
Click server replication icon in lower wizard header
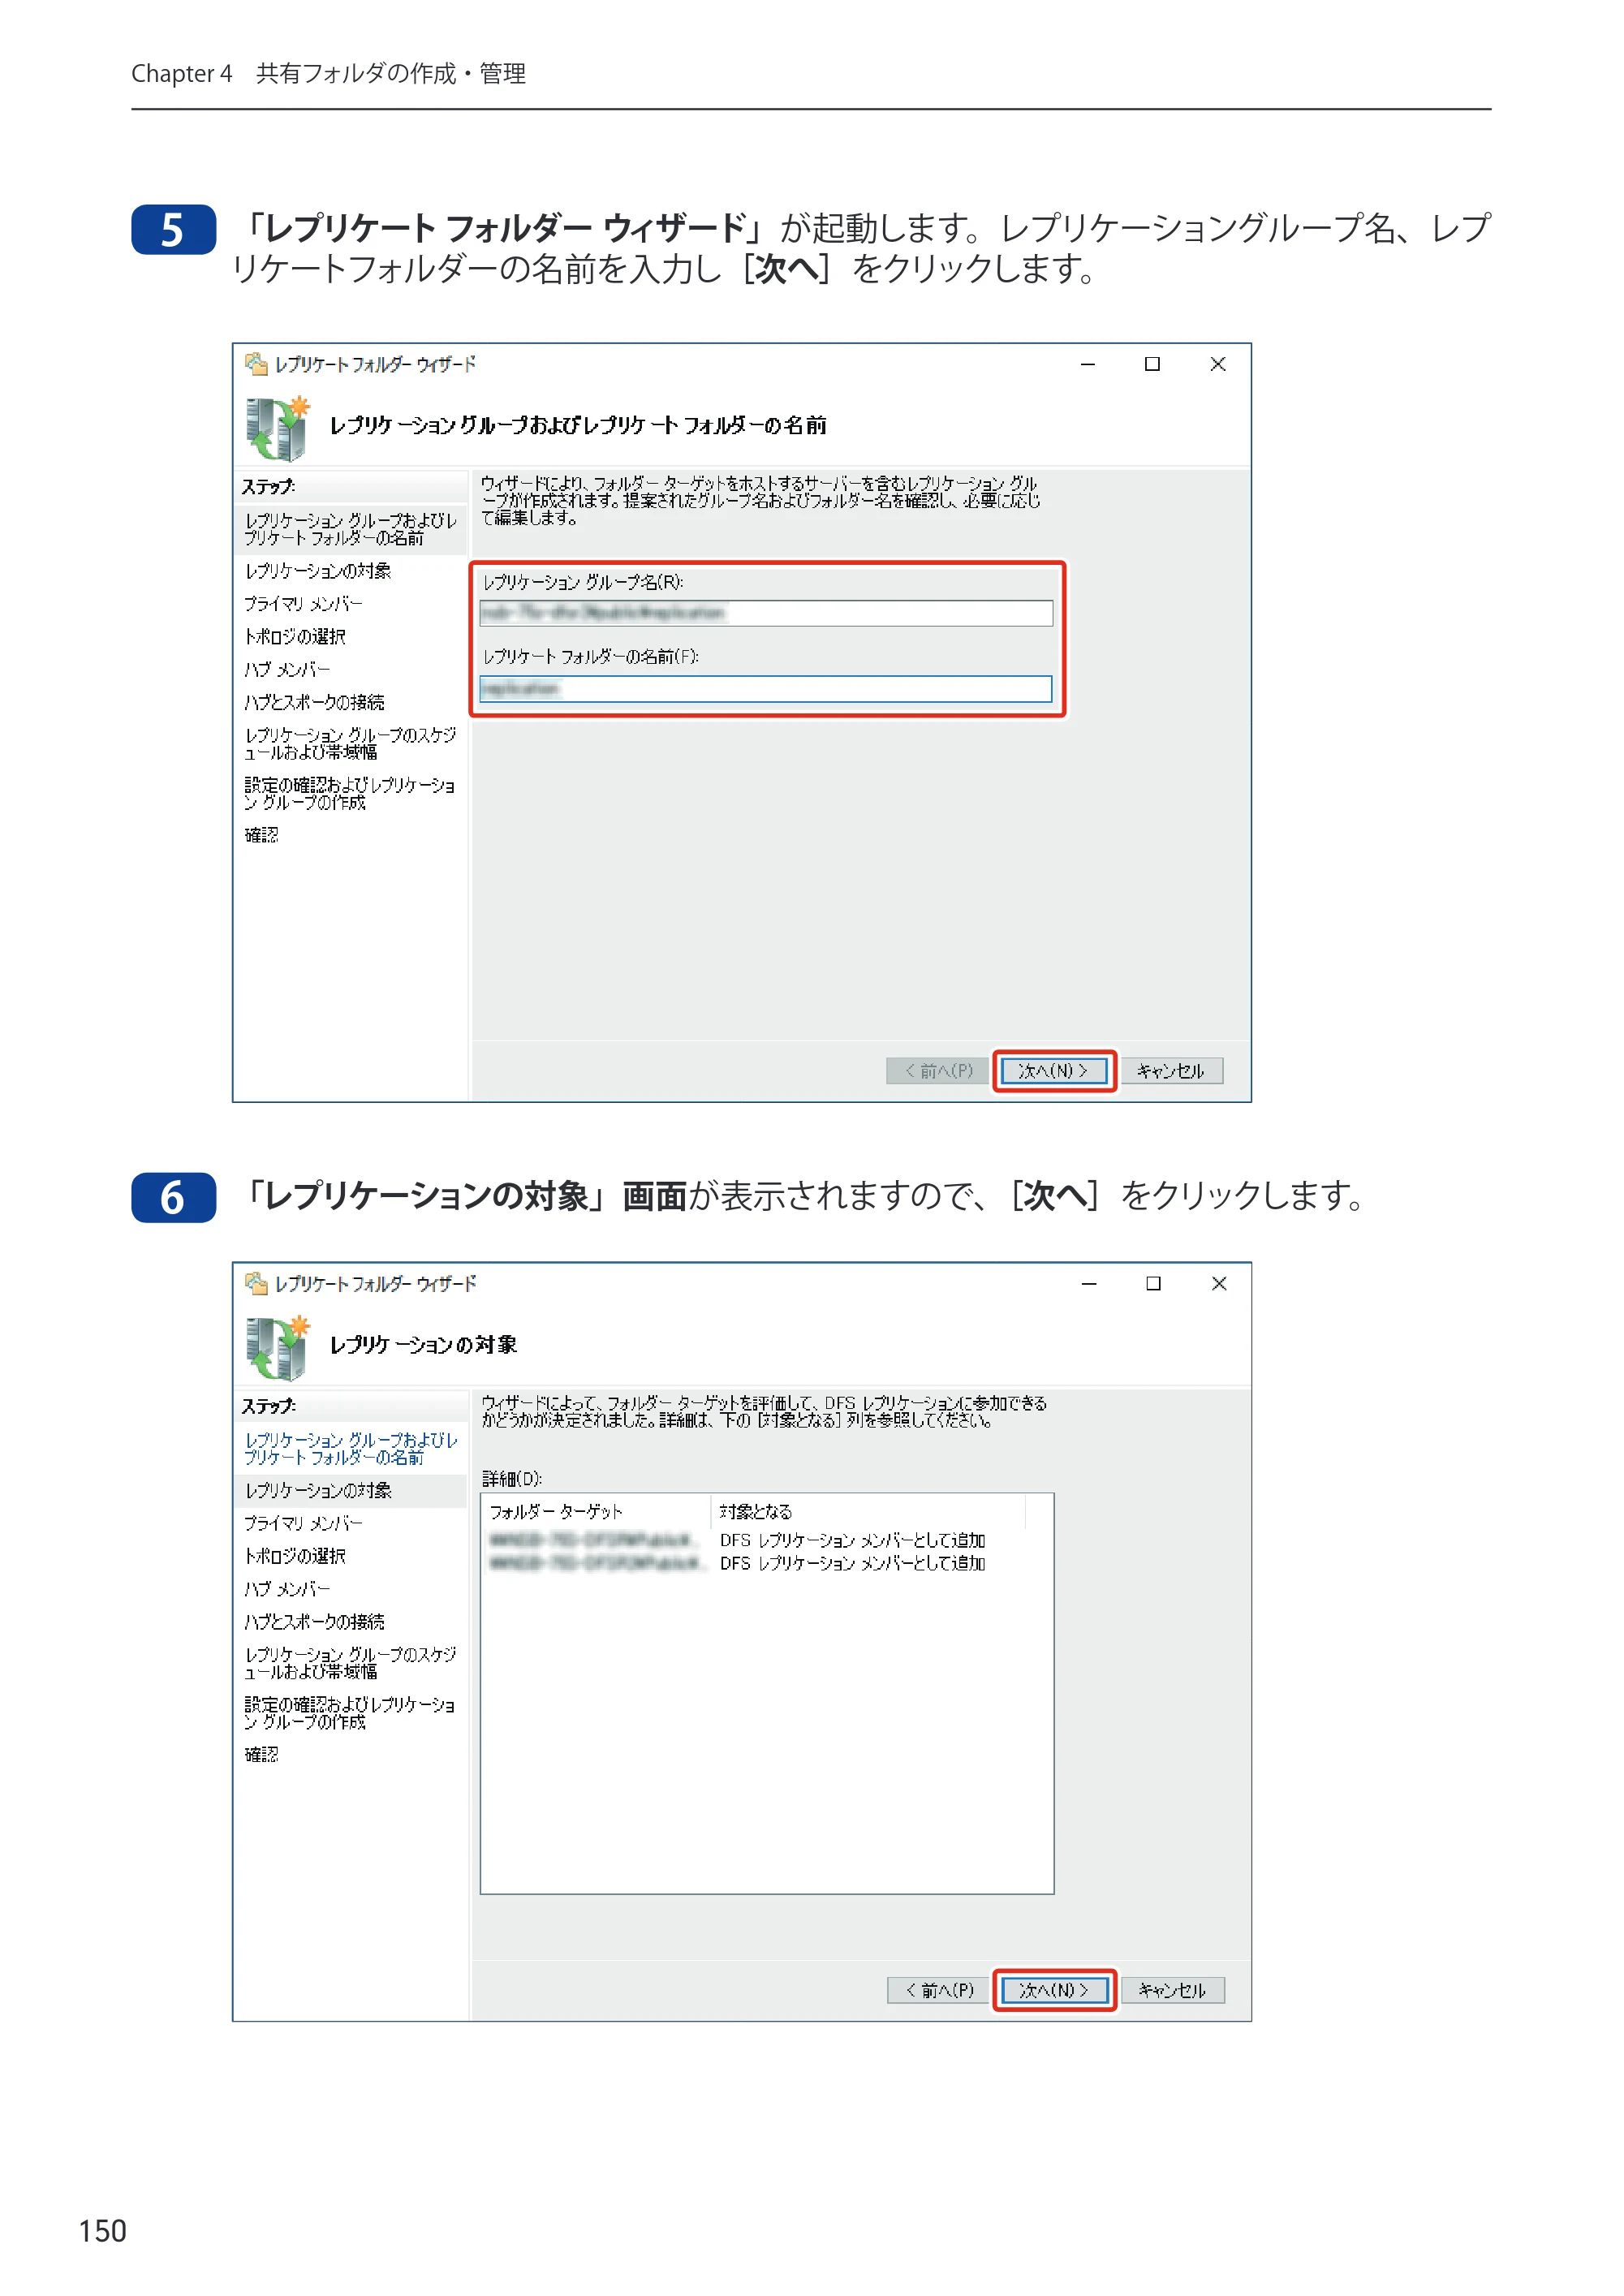point(277,1347)
